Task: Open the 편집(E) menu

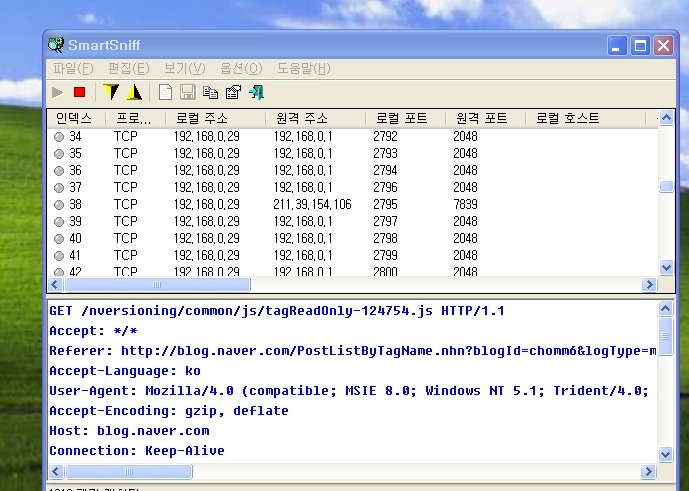Action: pos(128,69)
